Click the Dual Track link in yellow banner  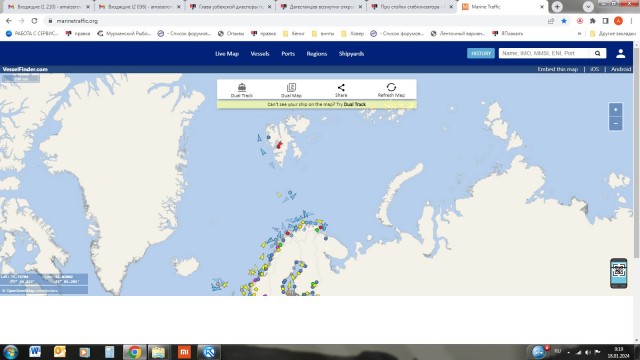pos(355,104)
